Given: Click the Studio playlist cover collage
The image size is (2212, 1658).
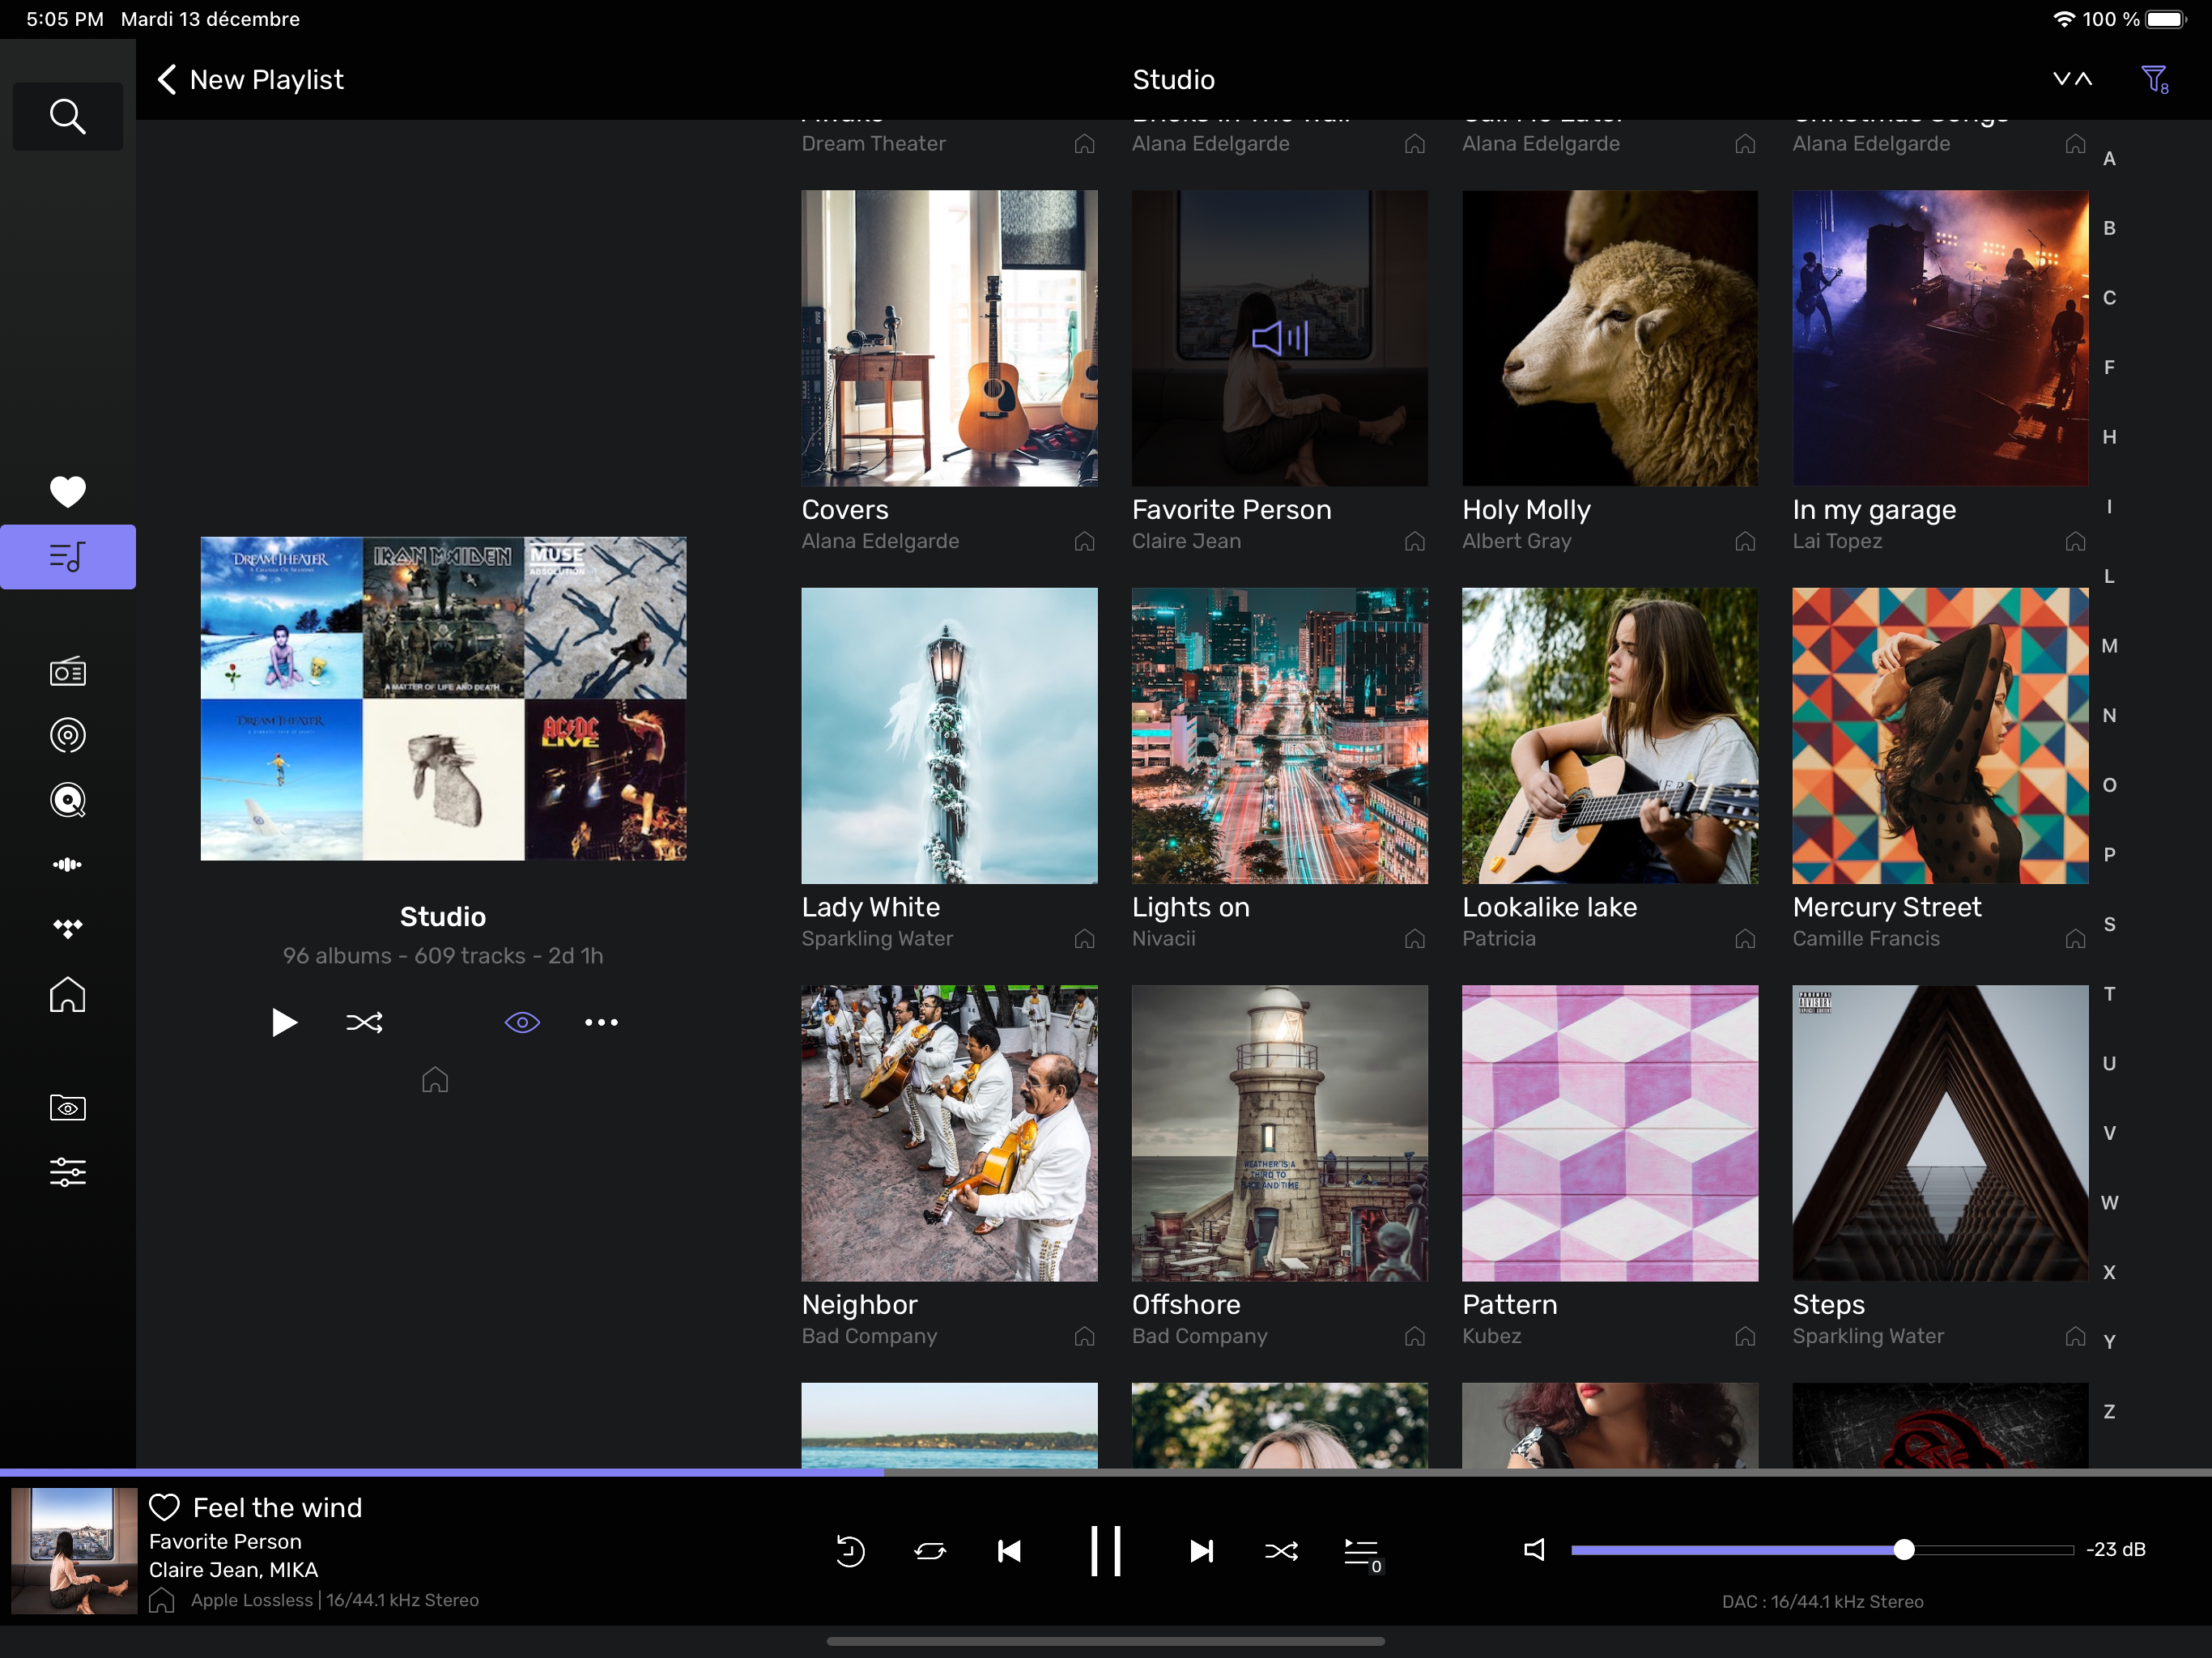Looking at the screenshot, I should [443, 698].
